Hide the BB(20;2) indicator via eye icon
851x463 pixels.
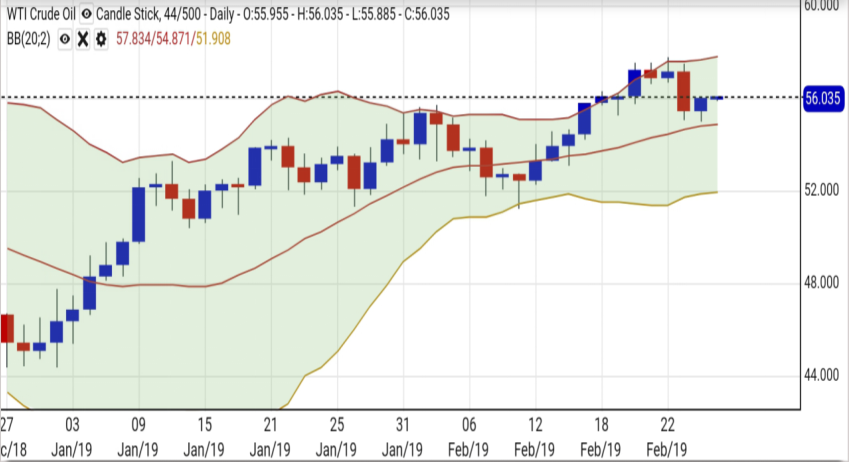coord(64,39)
